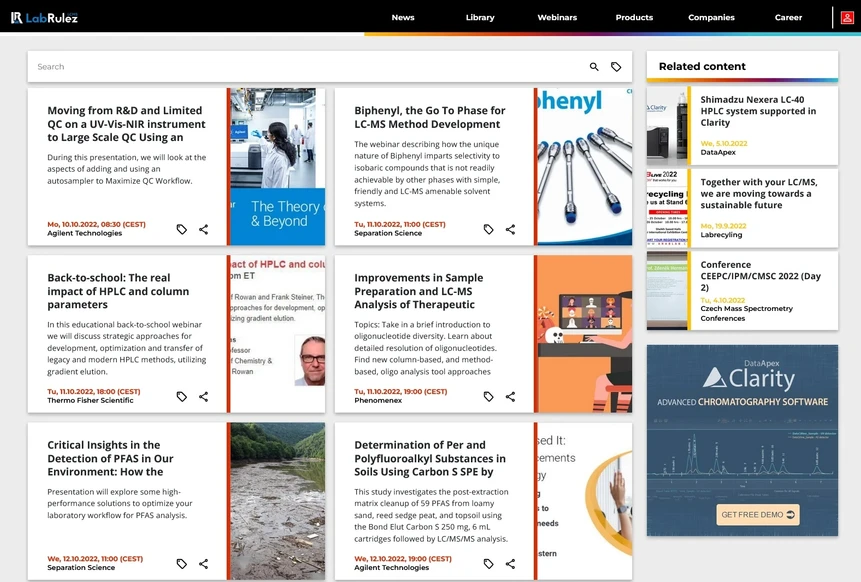861x582 pixels.
Task: Open 'Back-to-school: The real impact' webinar
Action: pos(118,292)
